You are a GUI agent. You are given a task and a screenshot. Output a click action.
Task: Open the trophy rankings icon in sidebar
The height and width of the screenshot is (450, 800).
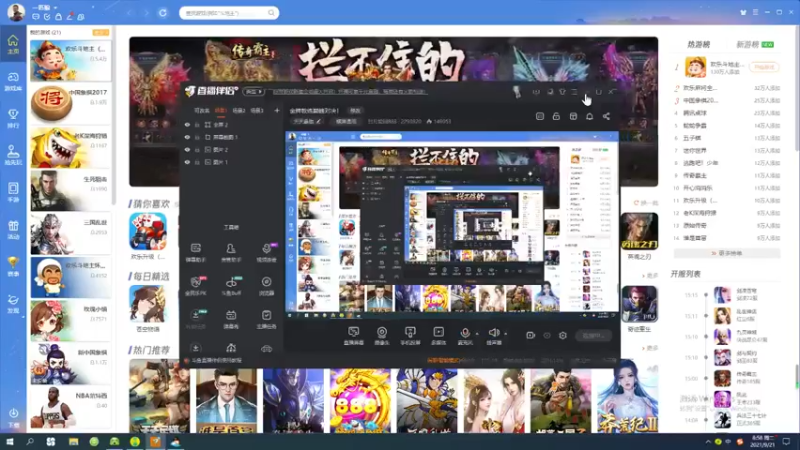point(13,117)
